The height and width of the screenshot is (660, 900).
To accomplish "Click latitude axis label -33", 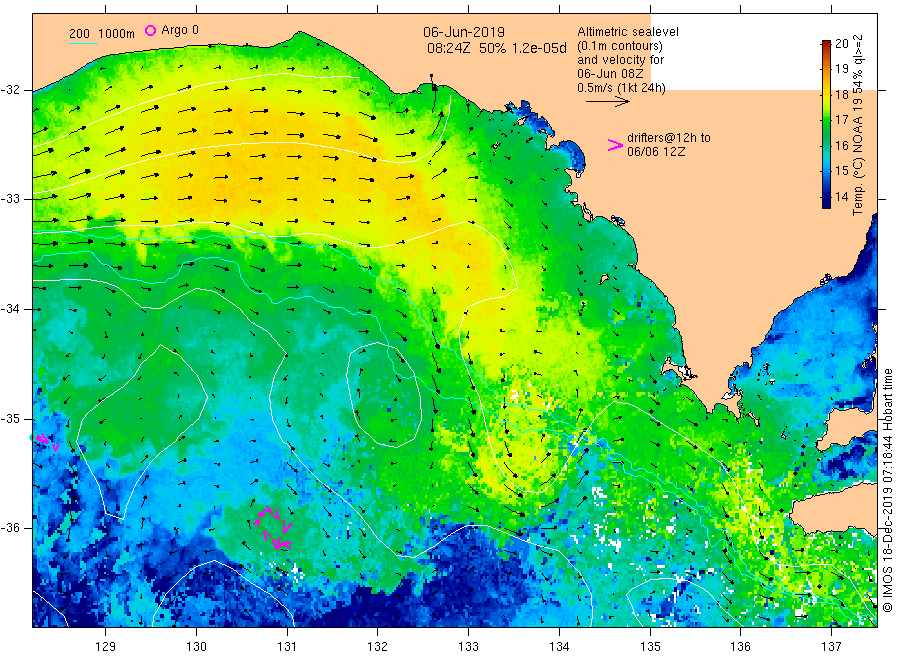I will tap(10, 199).
